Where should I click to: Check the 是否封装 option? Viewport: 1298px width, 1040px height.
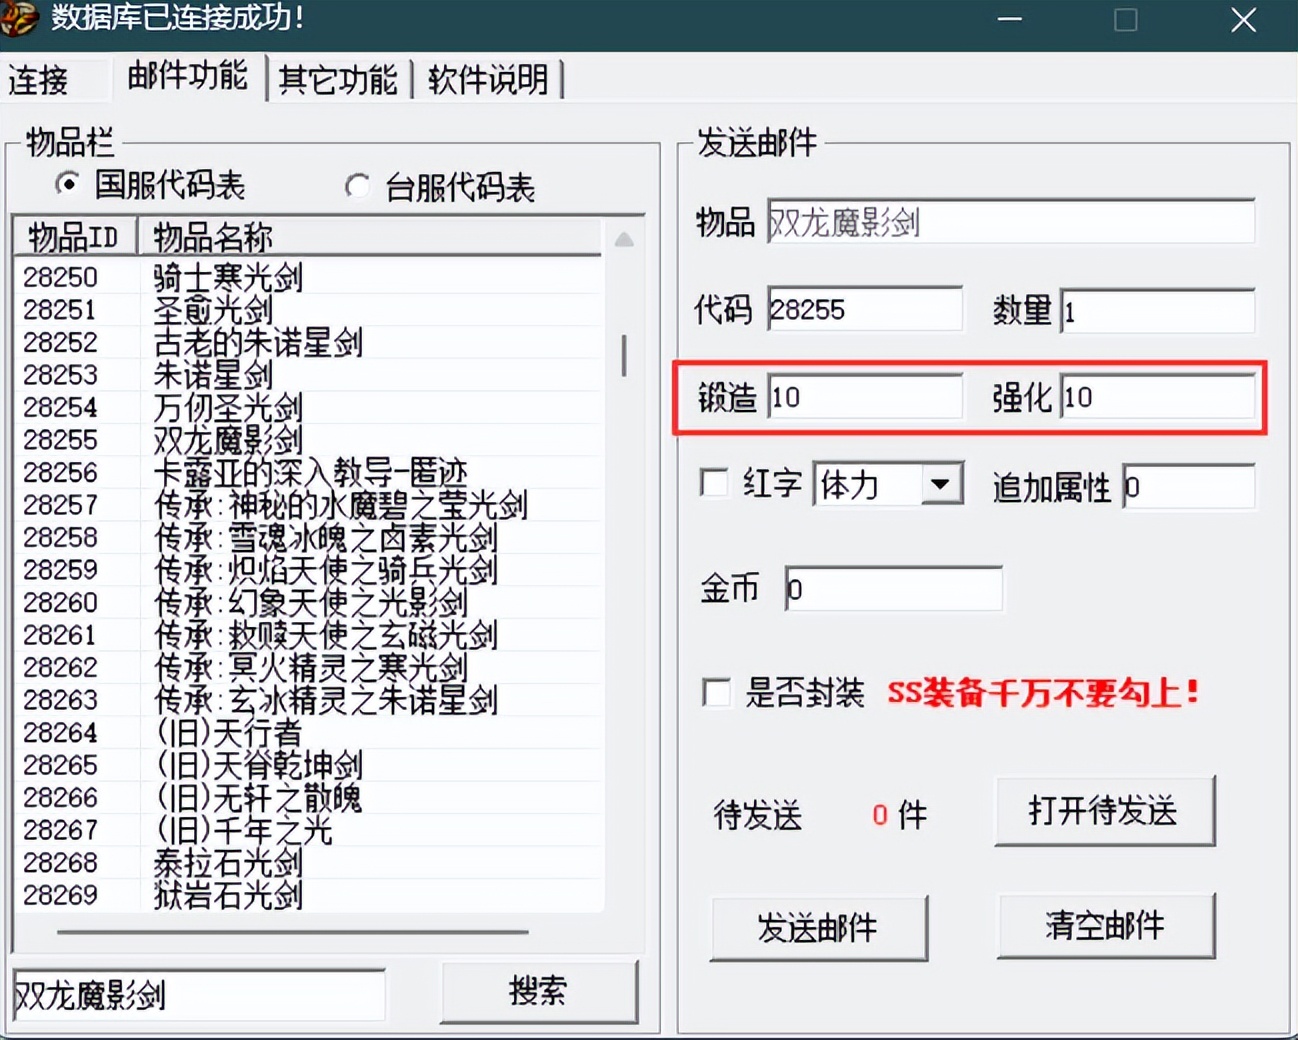[716, 693]
